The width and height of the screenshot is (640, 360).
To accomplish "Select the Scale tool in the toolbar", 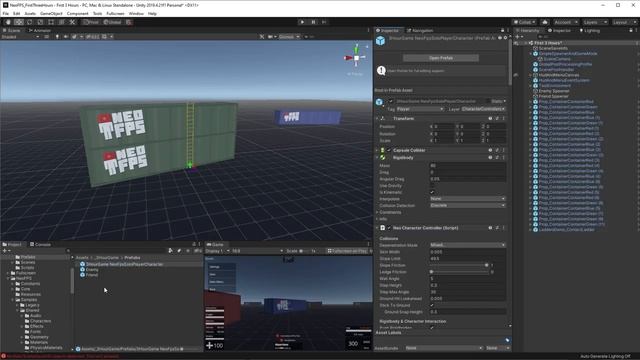I will pos(40,22).
